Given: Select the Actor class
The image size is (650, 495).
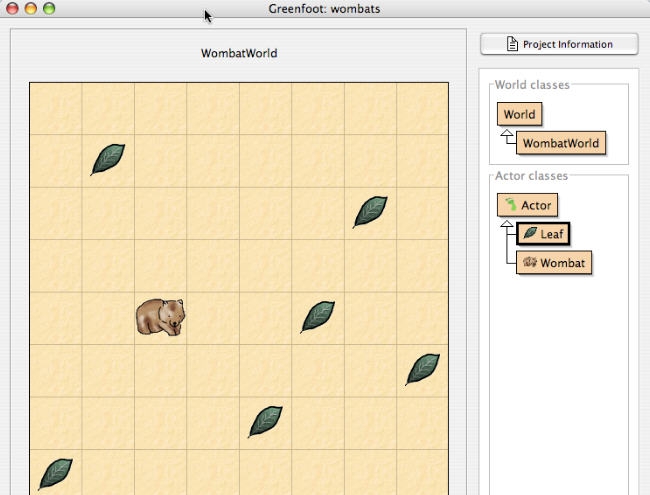Looking at the screenshot, I should [x=526, y=205].
